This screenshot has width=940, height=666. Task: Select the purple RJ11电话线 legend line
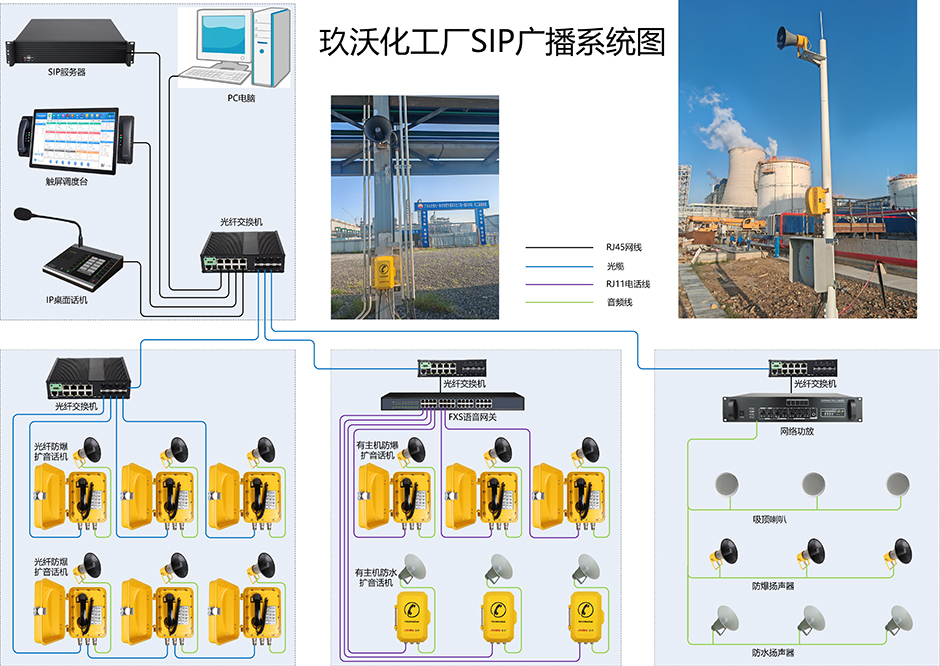558,284
